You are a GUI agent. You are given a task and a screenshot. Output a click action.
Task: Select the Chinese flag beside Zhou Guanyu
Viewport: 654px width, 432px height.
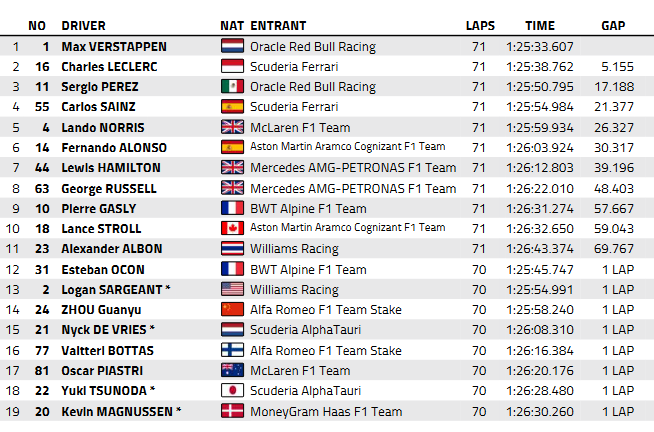(232, 309)
